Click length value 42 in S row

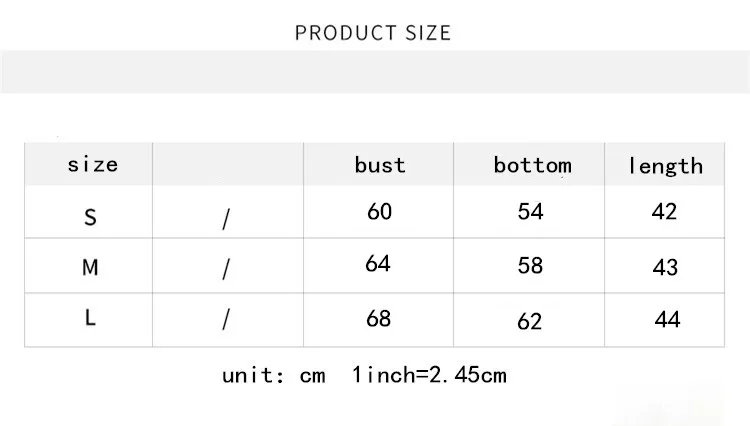click(664, 211)
